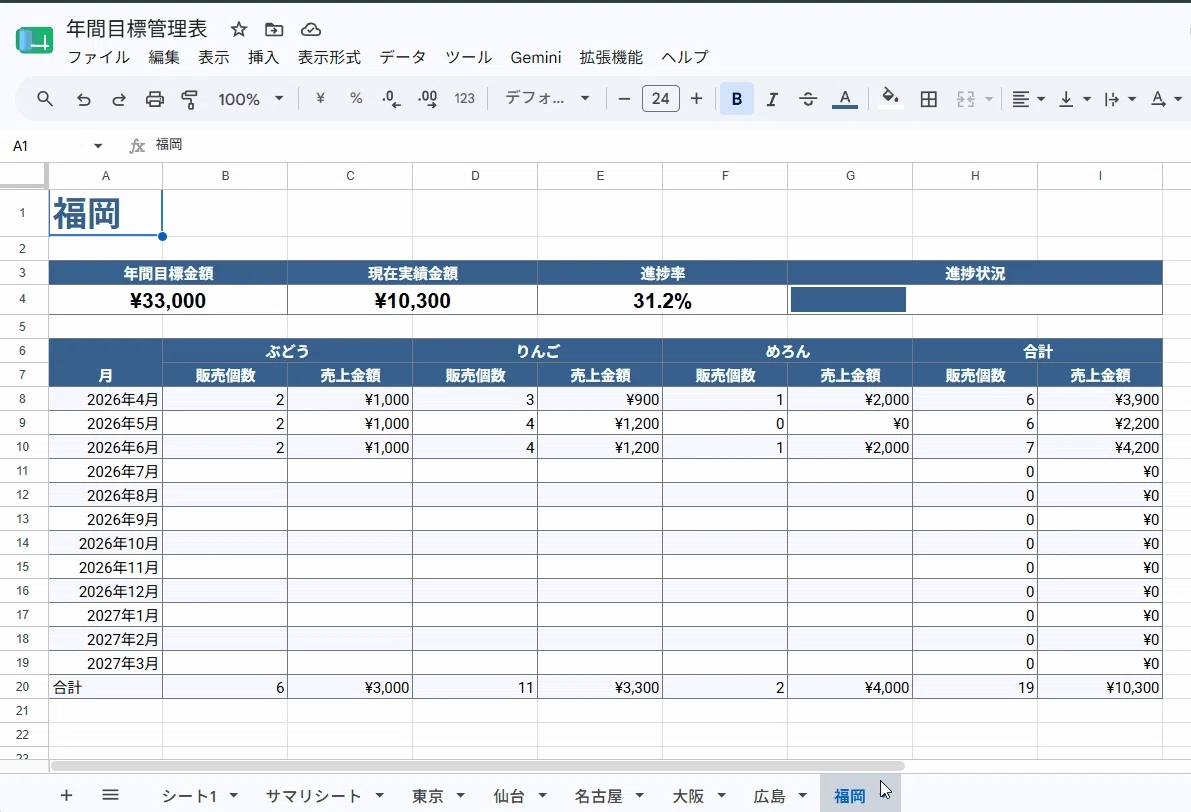The height and width of the screenshot is (812, 1191).
Task: Click the move to folder icon
Action: (274, 30)
